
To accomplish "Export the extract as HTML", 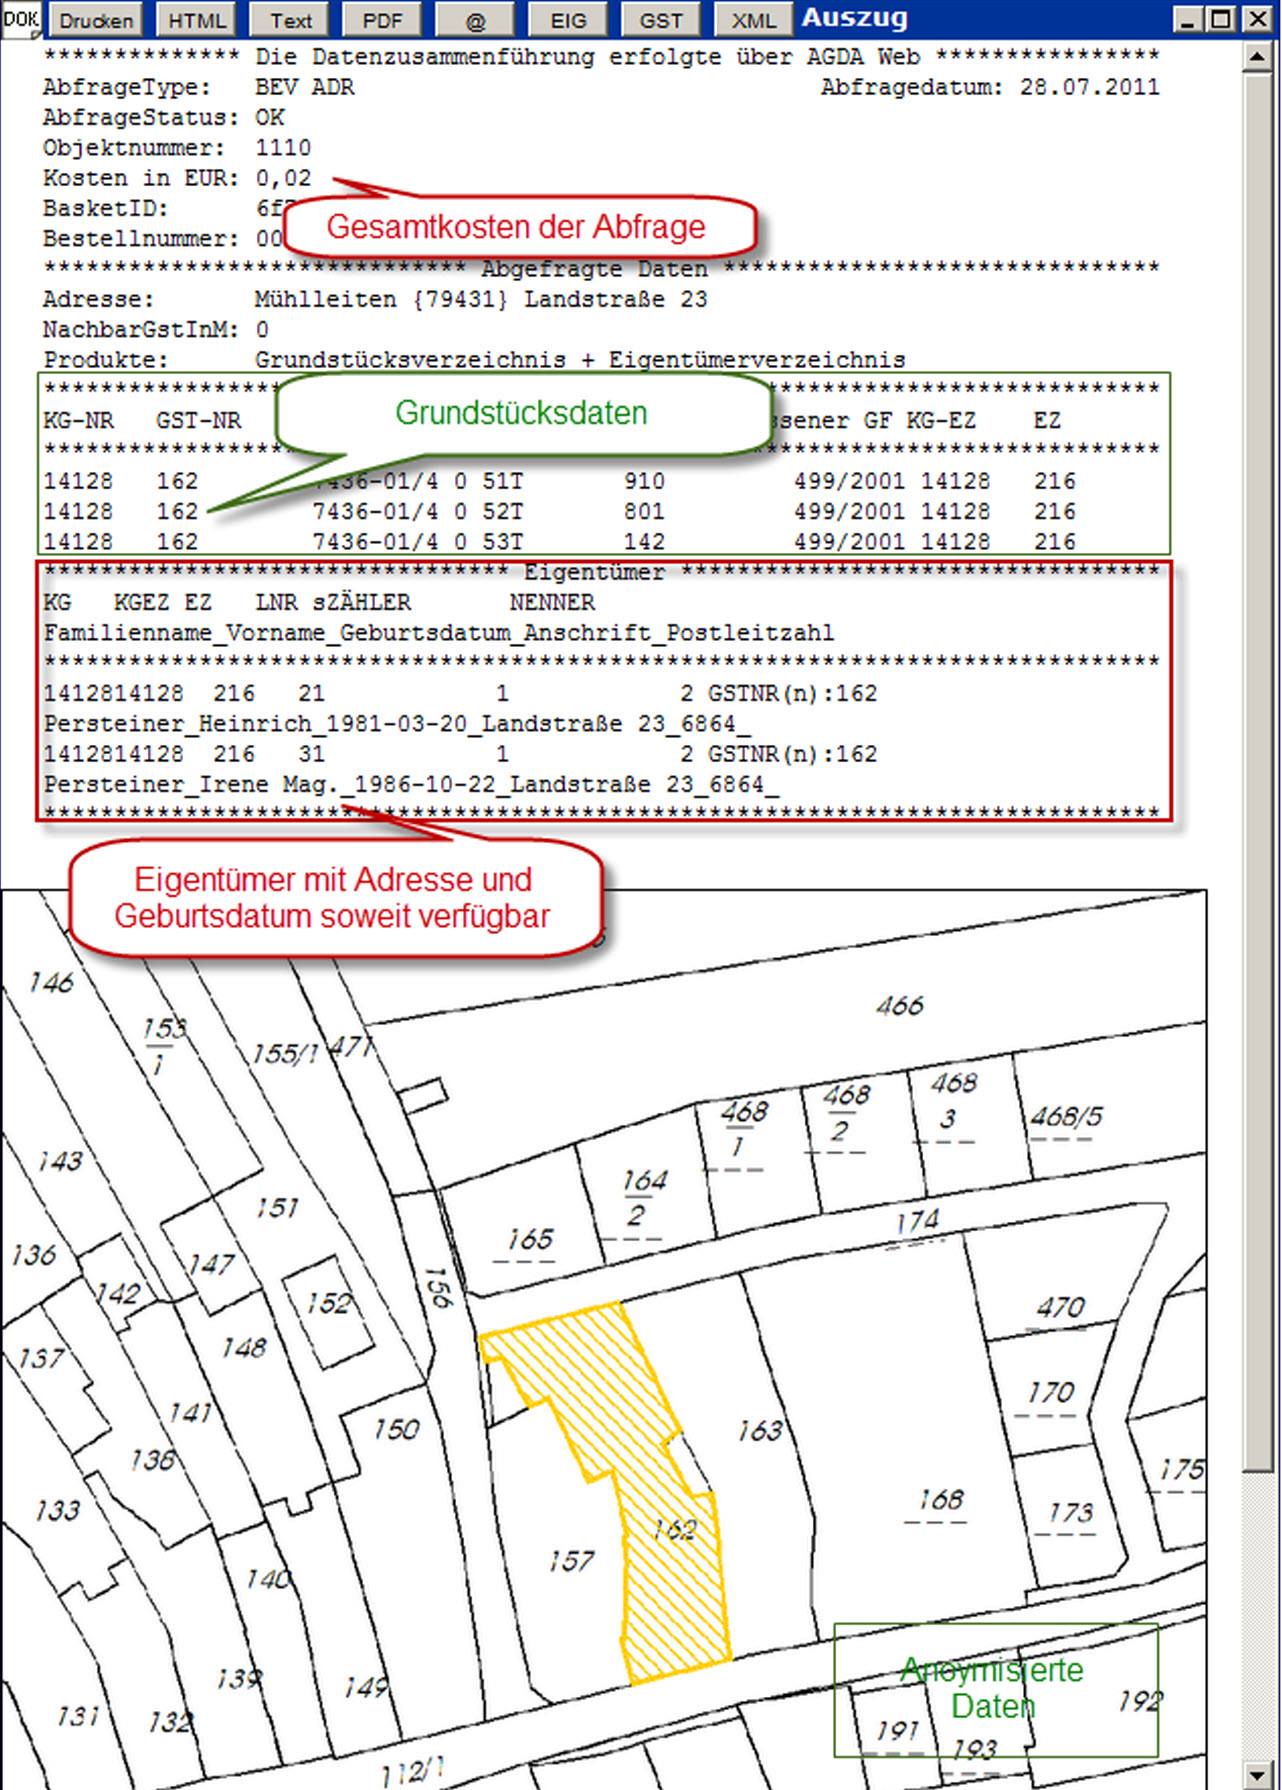I will tap(196, 20).
